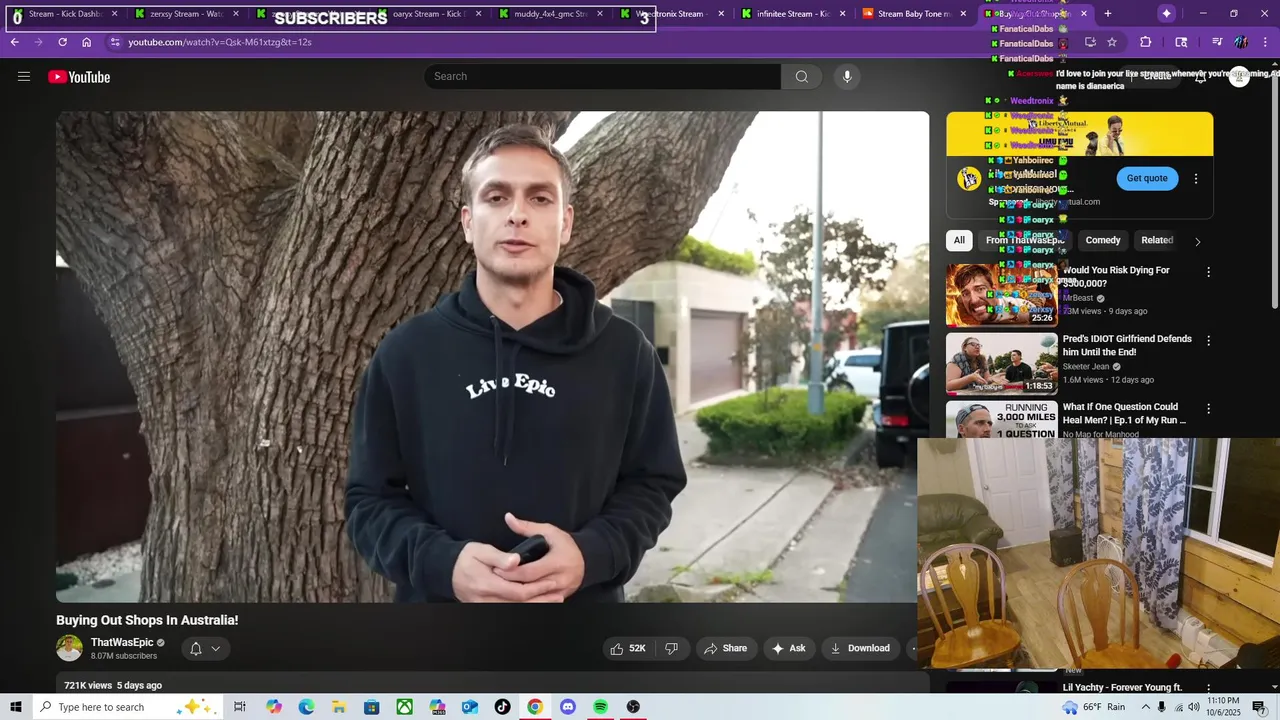The image size is (1280, 720).
Task: Open Skeeter Jean channel link
Action: pos(1086,367)
